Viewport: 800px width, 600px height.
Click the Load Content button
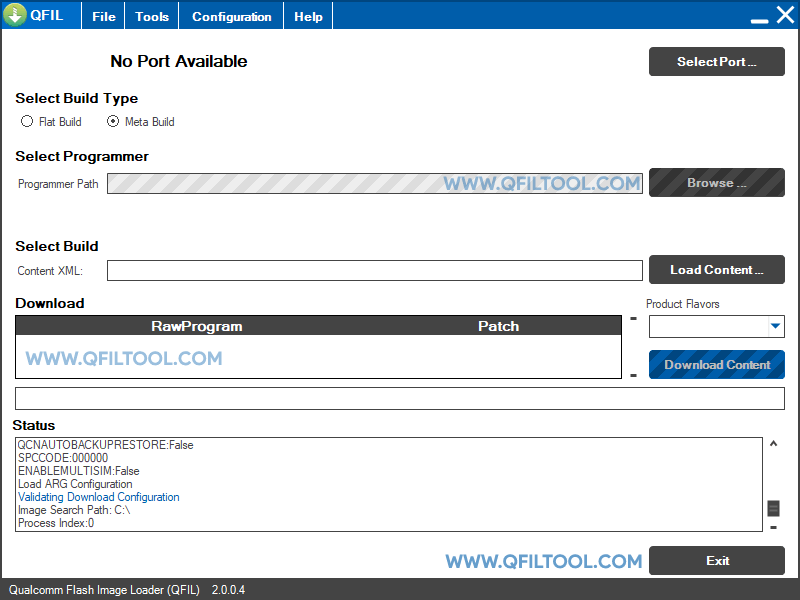tap(716, 270)
